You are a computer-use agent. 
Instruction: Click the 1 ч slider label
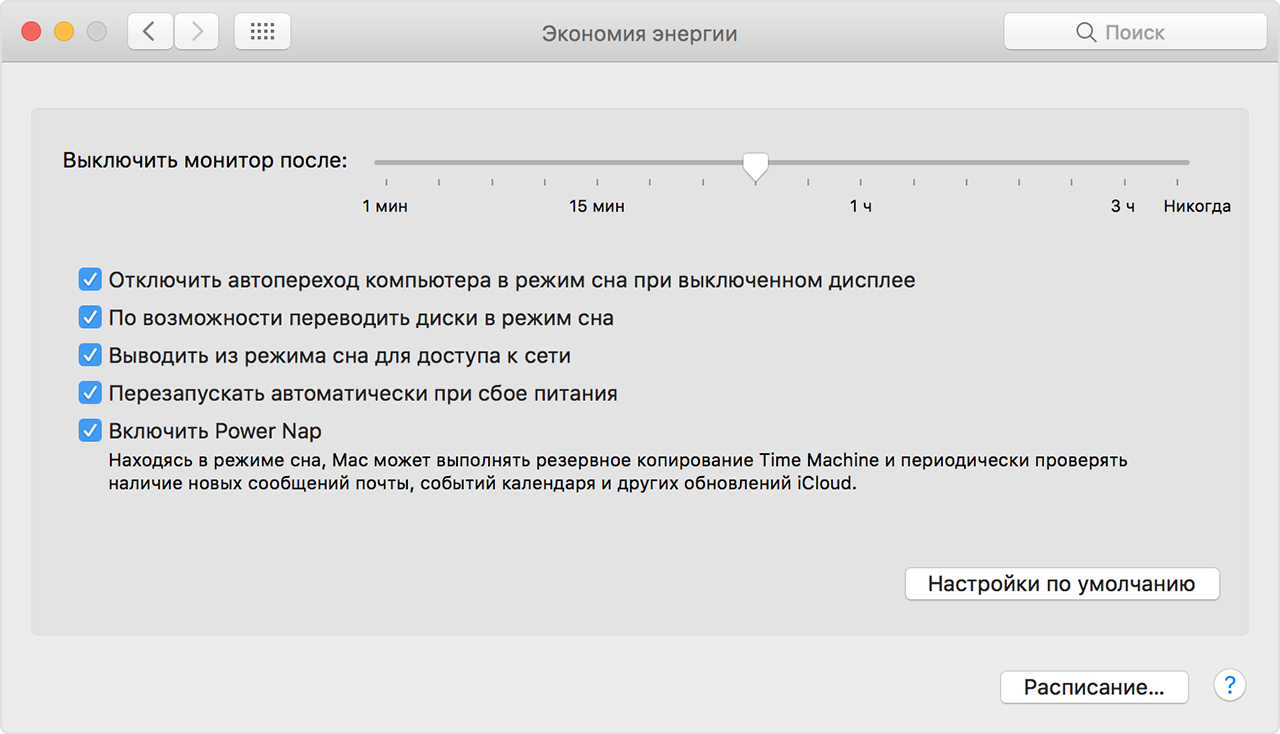861,207
